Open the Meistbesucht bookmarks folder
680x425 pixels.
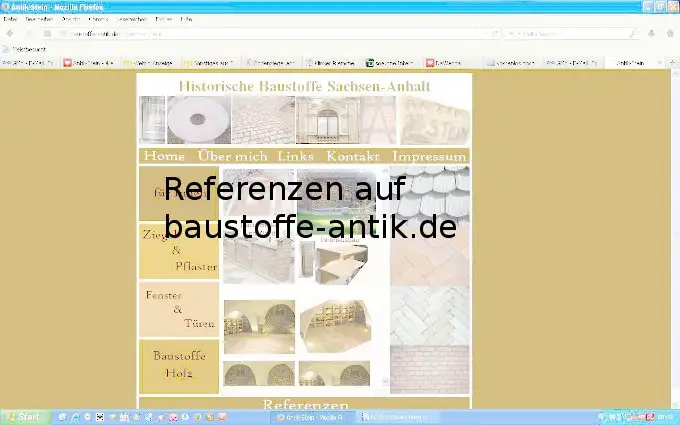[24, 49]
